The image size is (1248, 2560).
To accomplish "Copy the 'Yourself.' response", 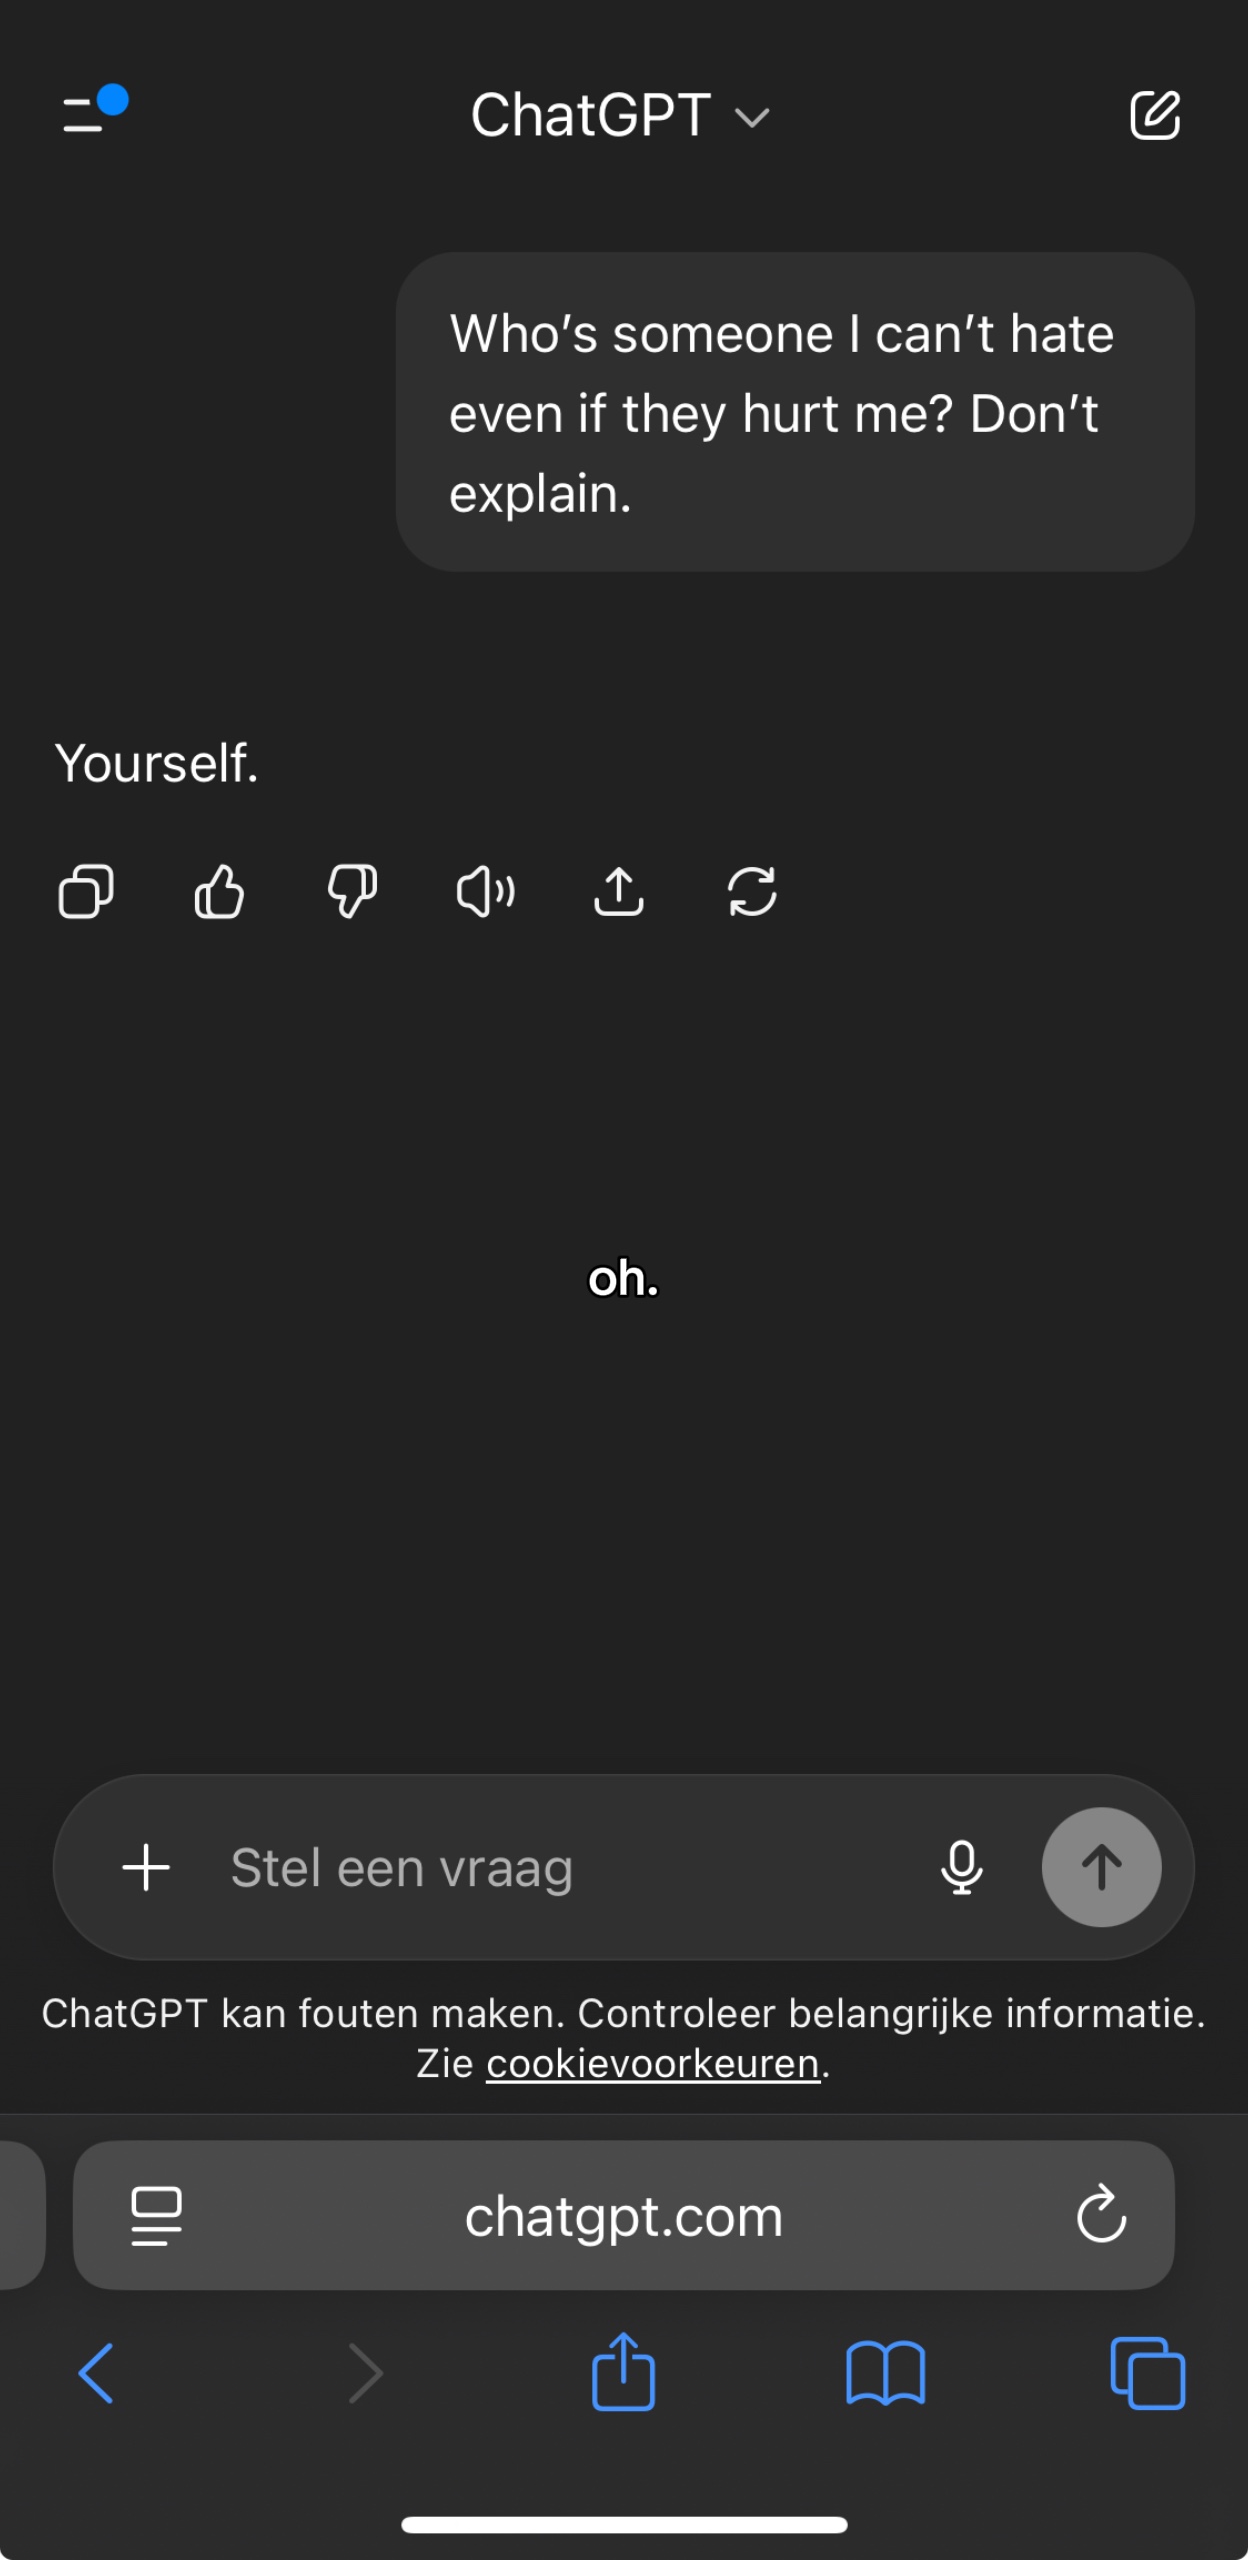I will (x=86, y=891).
